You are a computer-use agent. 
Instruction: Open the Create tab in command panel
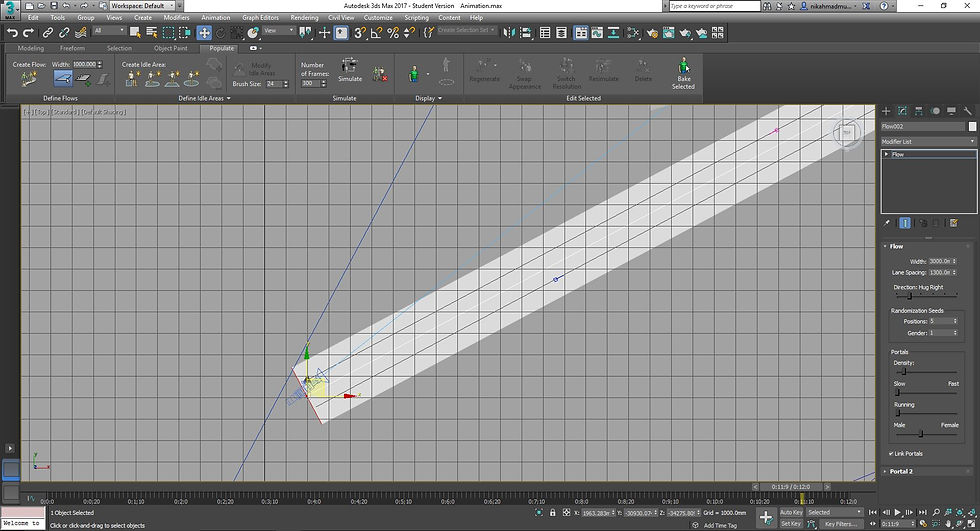click(x=886, y=111)
